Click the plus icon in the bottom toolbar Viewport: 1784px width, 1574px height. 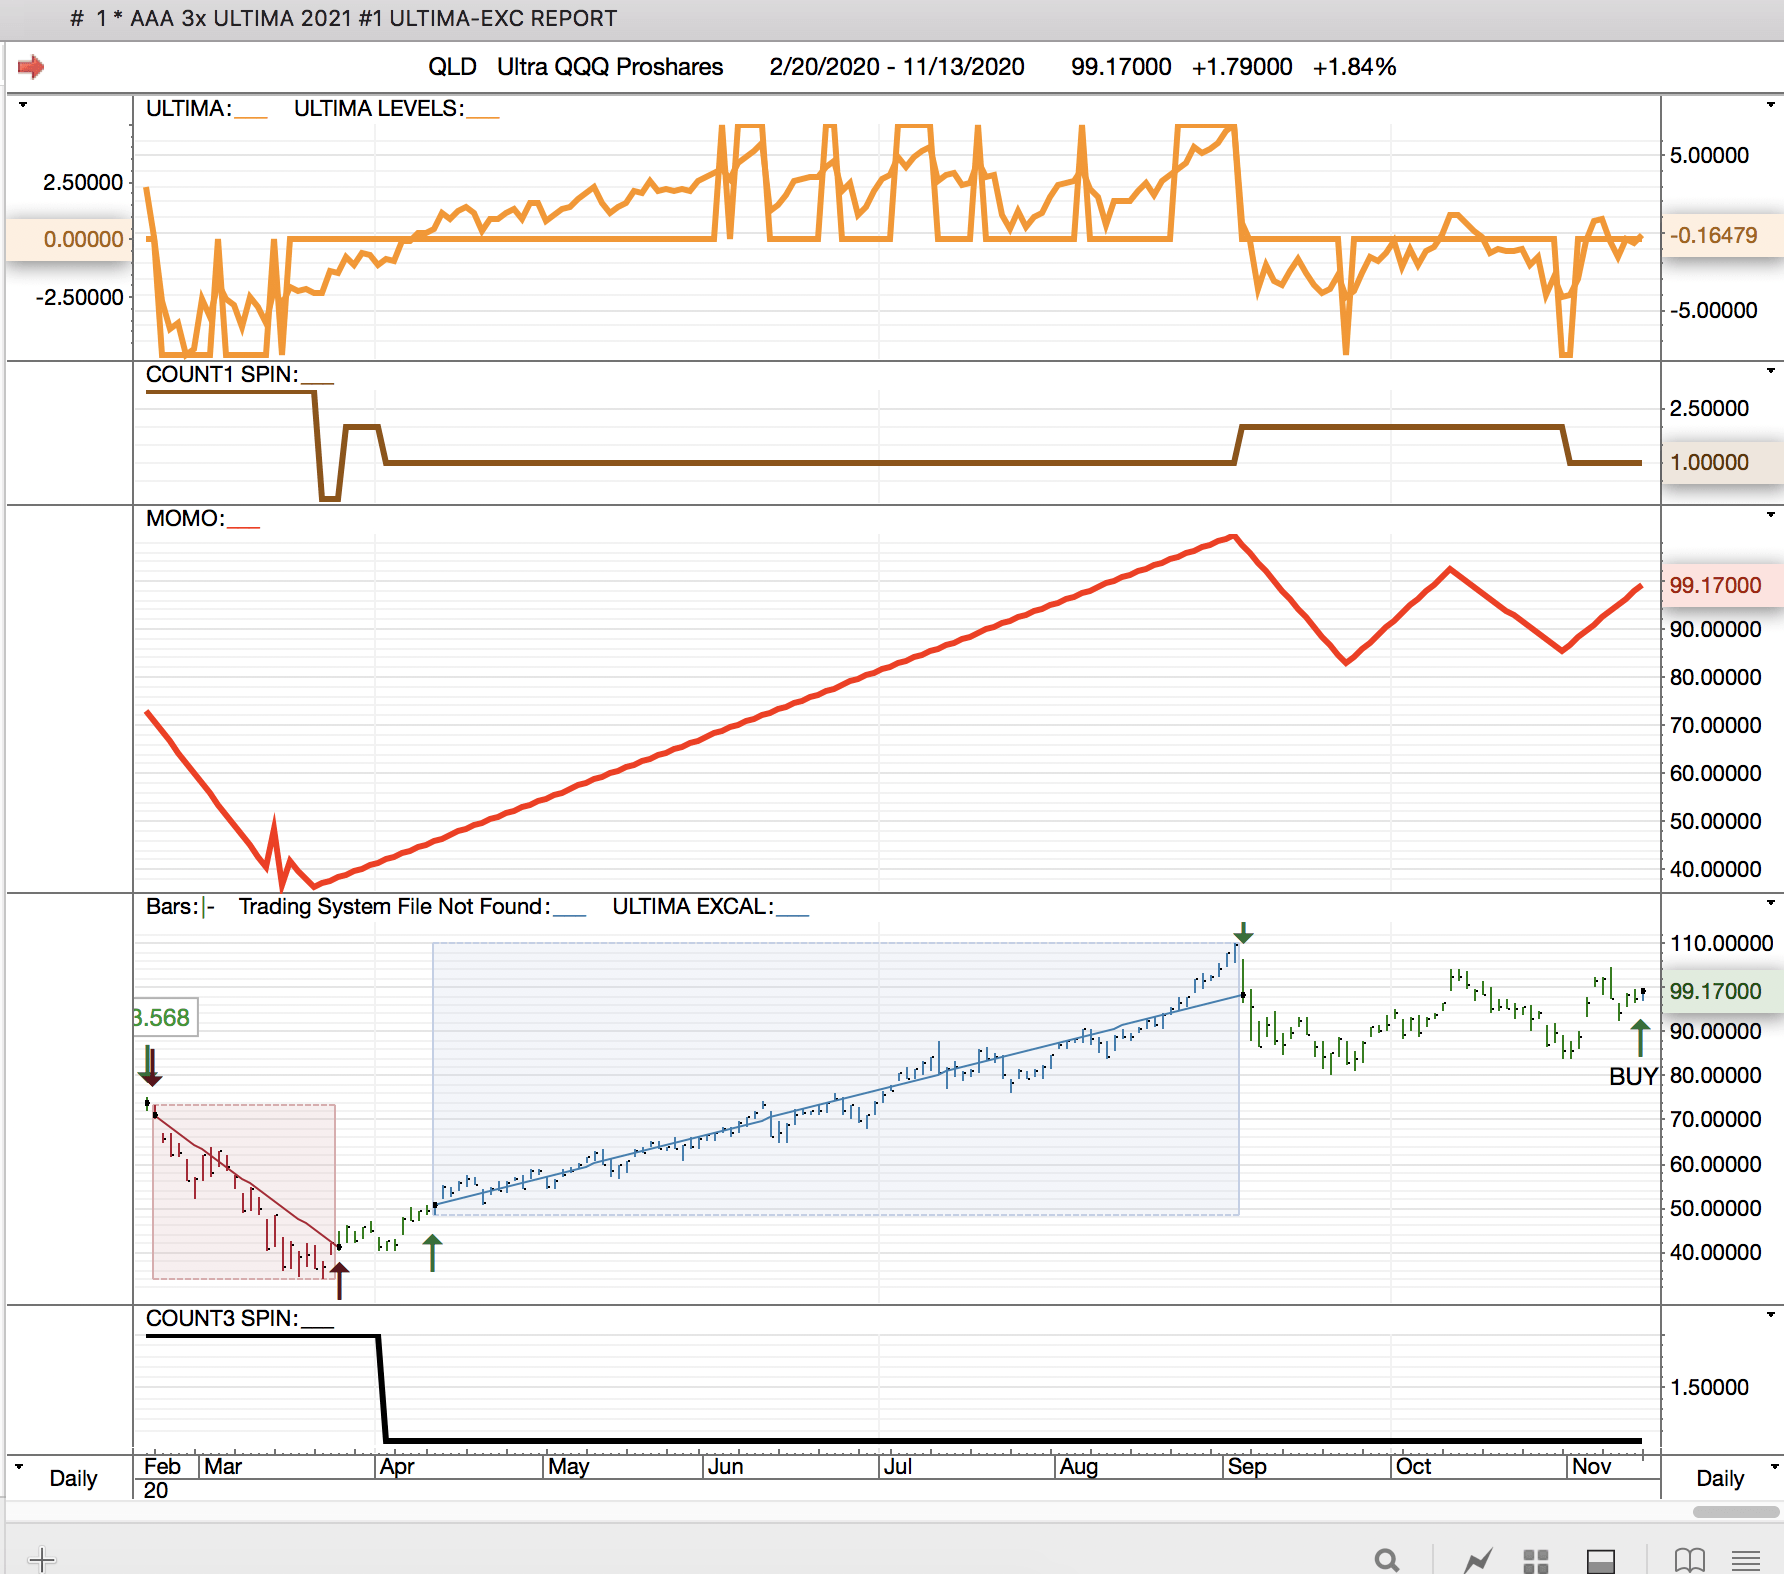(x=42, y=1558)
